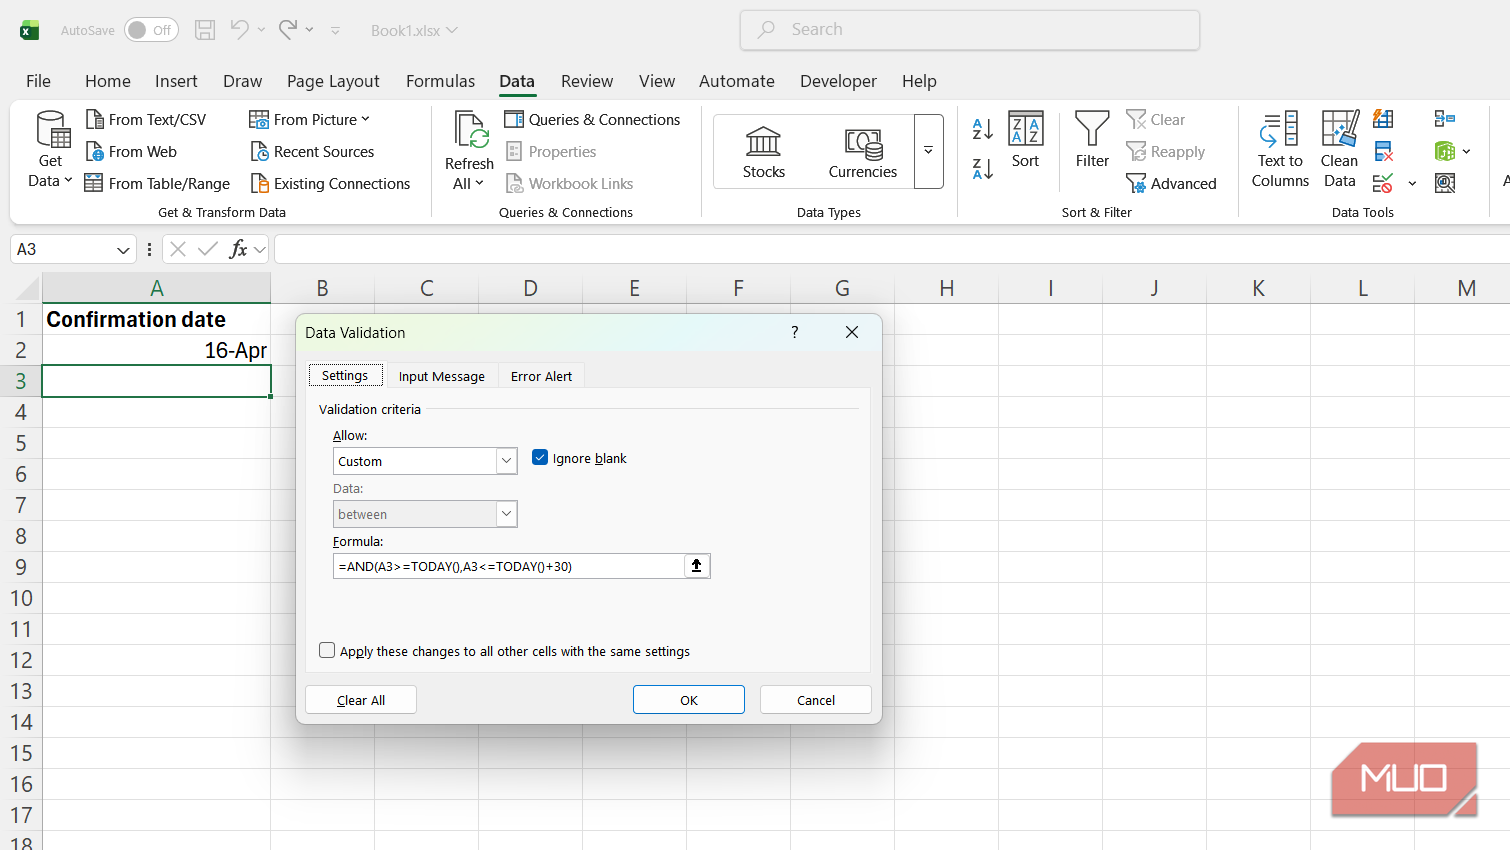This screenshot has width=1510, height=850.
Task: Open the Undo history dropdown
Action: 261,30
